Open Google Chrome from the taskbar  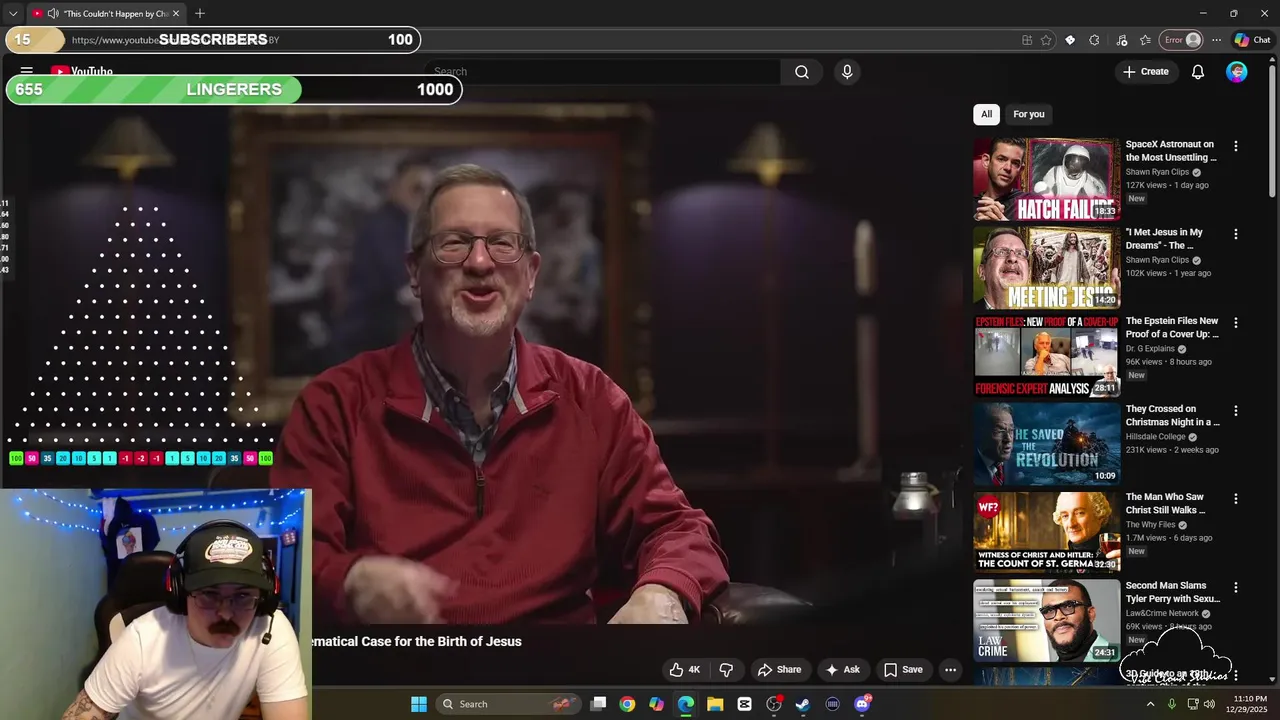pos(627,704)
